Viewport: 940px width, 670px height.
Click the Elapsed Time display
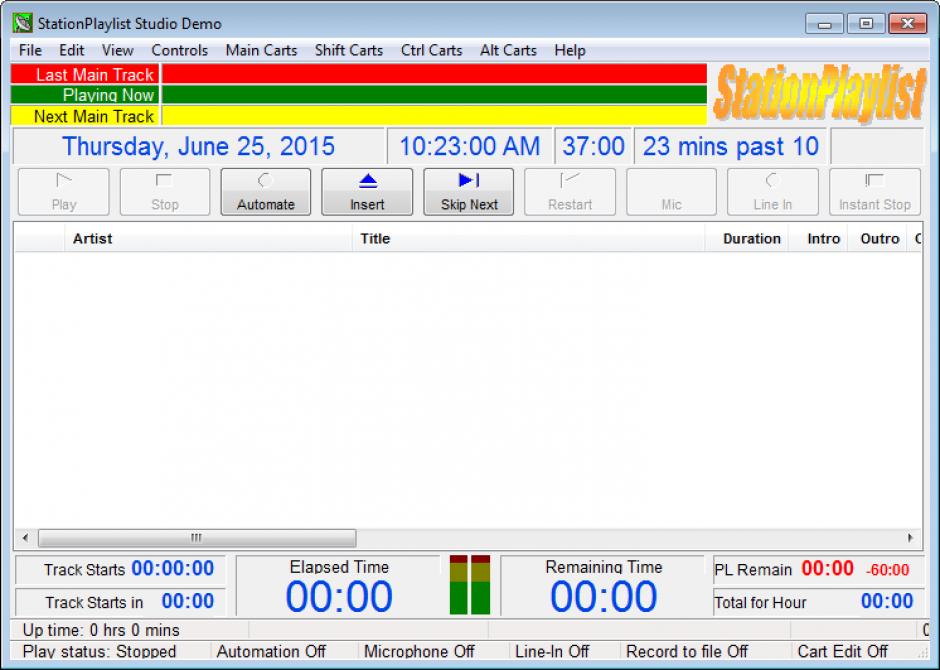(x=339, y=586)
